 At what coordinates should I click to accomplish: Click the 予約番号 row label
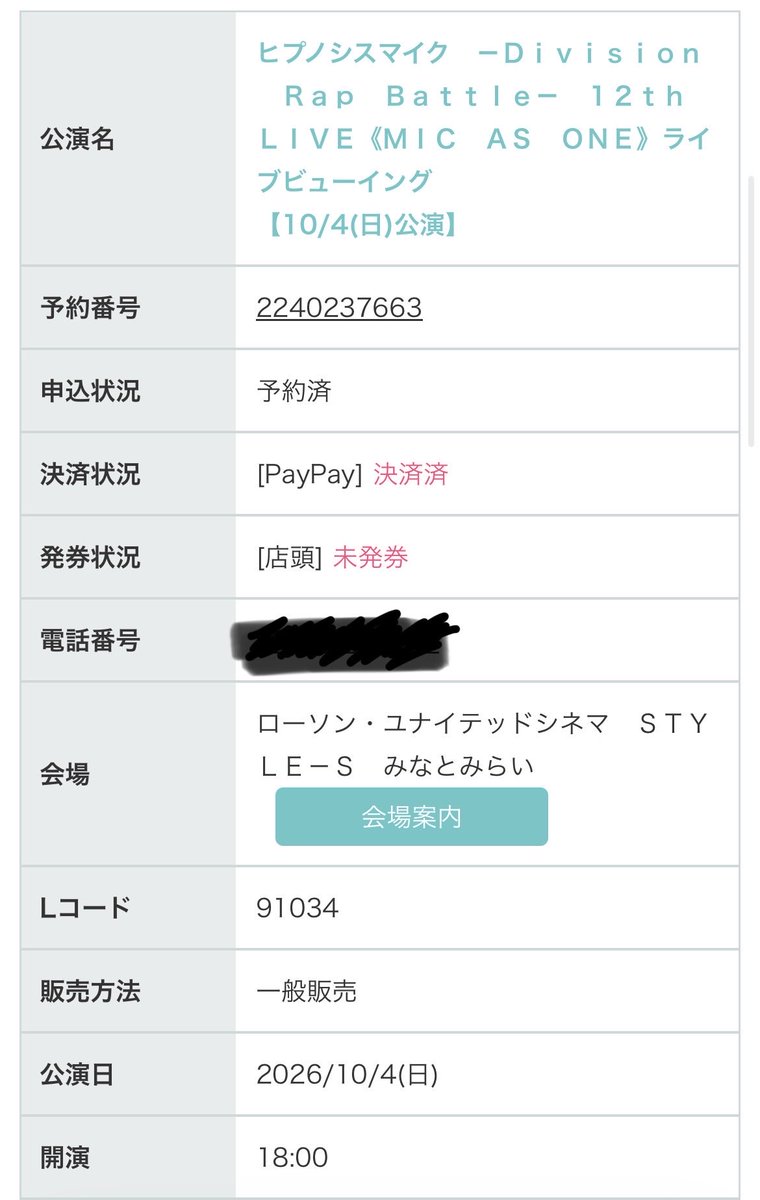click(90, 308)
